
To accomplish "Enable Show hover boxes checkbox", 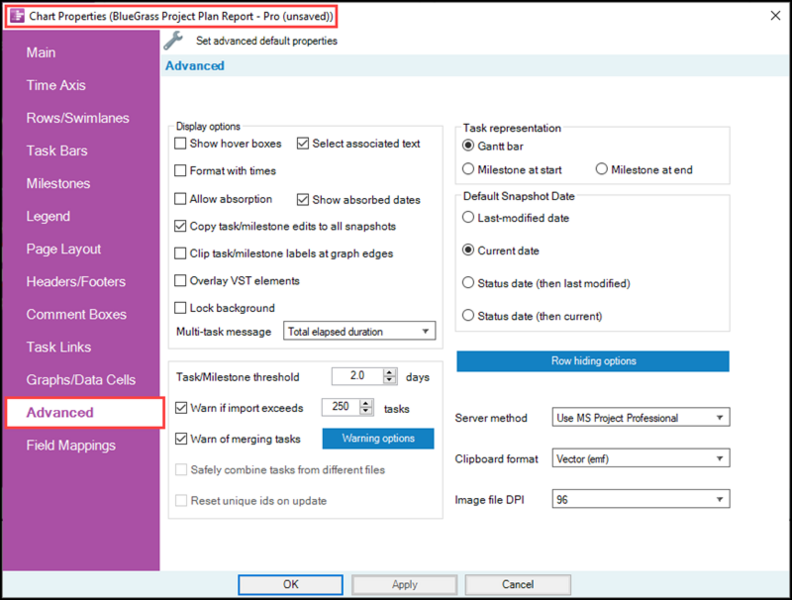I will (180, 143).
